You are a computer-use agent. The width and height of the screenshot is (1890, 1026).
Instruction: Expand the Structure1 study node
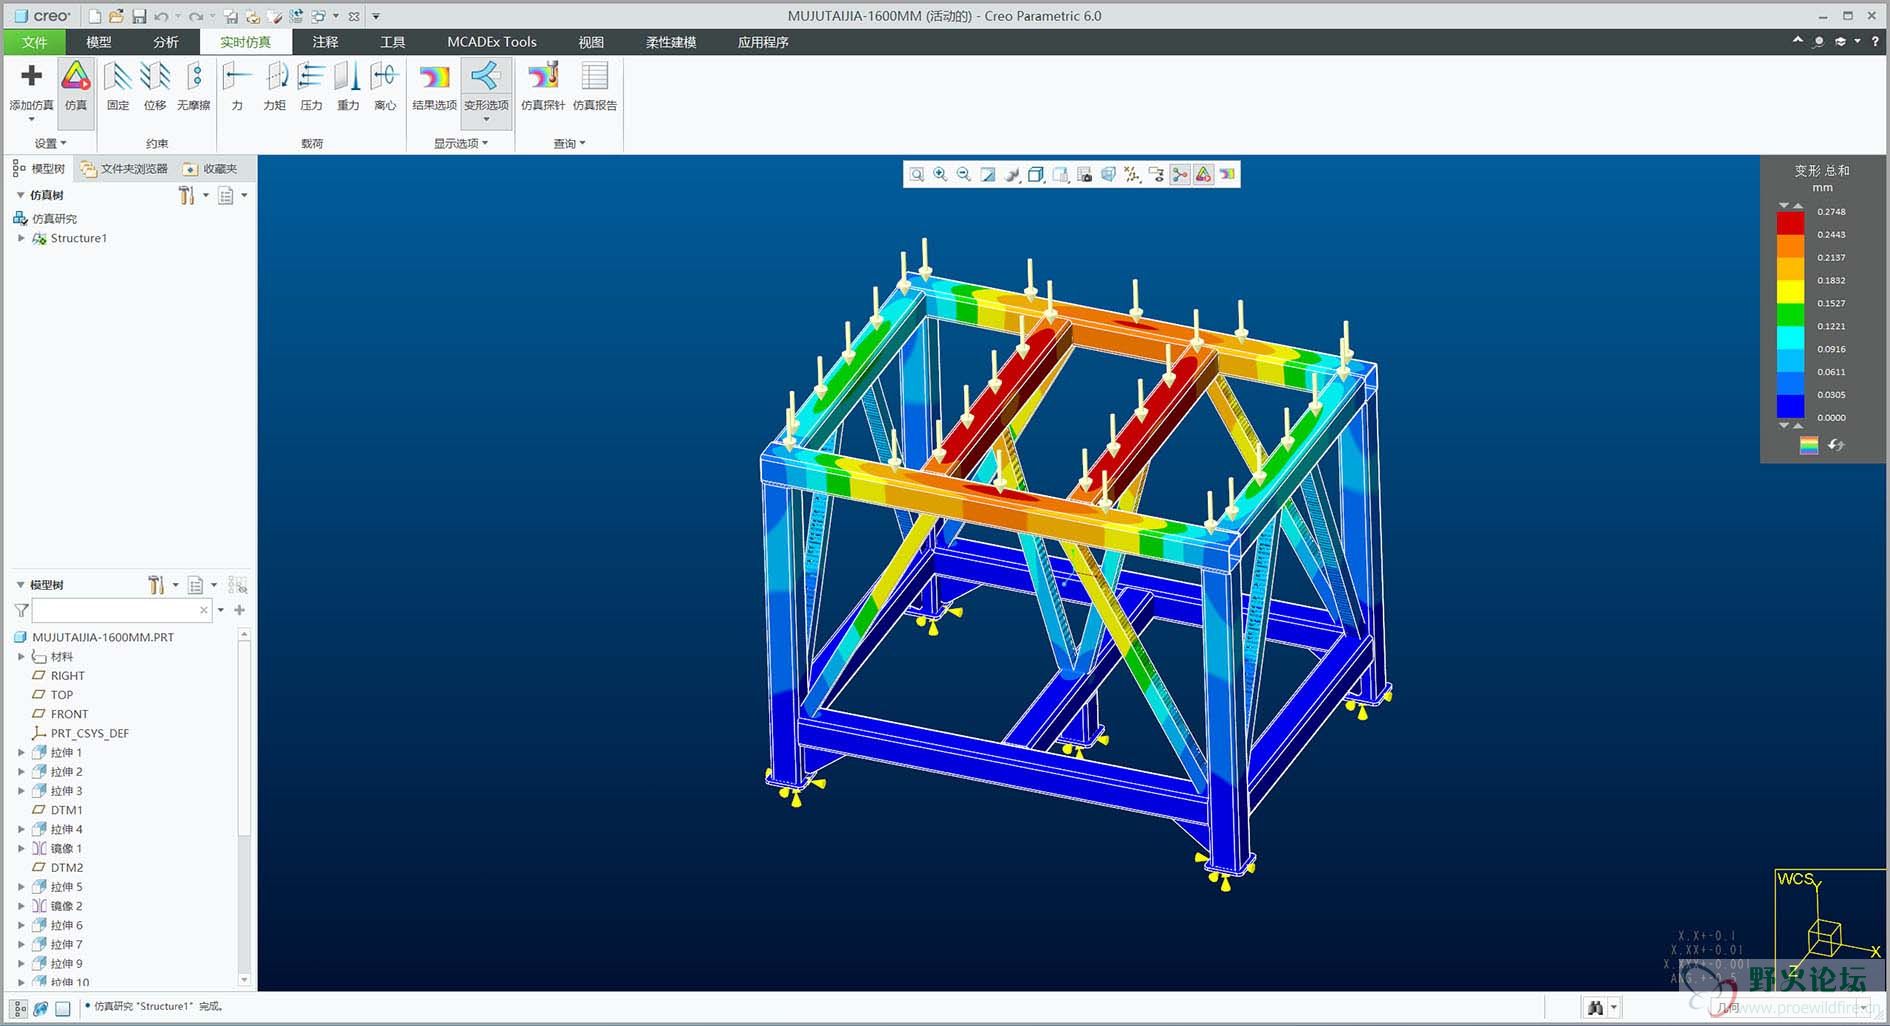click(x=21, y=238)
